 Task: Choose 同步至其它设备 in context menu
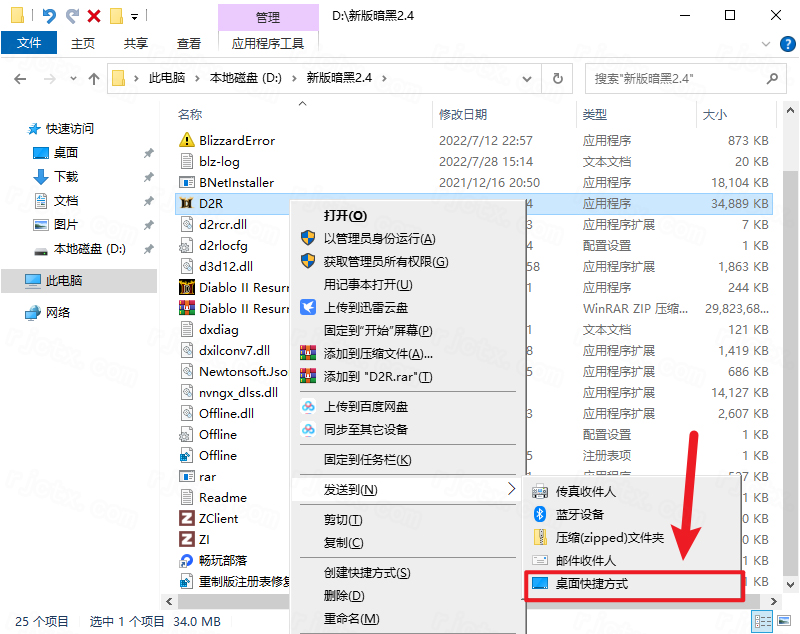click(366, 429)
